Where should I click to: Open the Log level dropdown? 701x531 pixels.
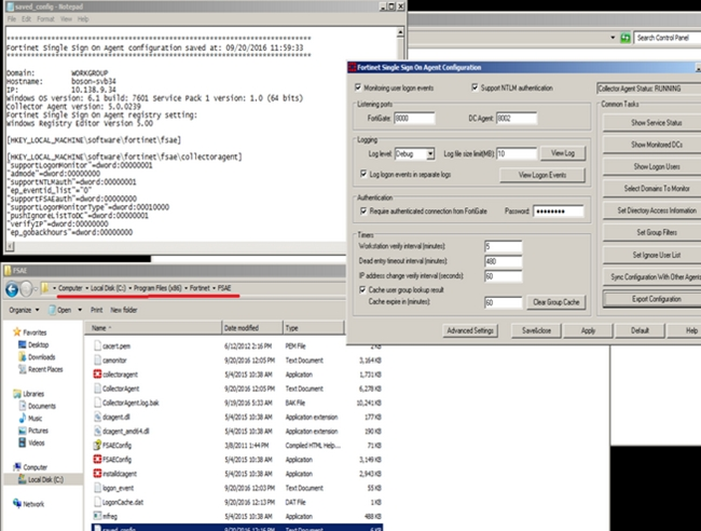coord(430,154)
